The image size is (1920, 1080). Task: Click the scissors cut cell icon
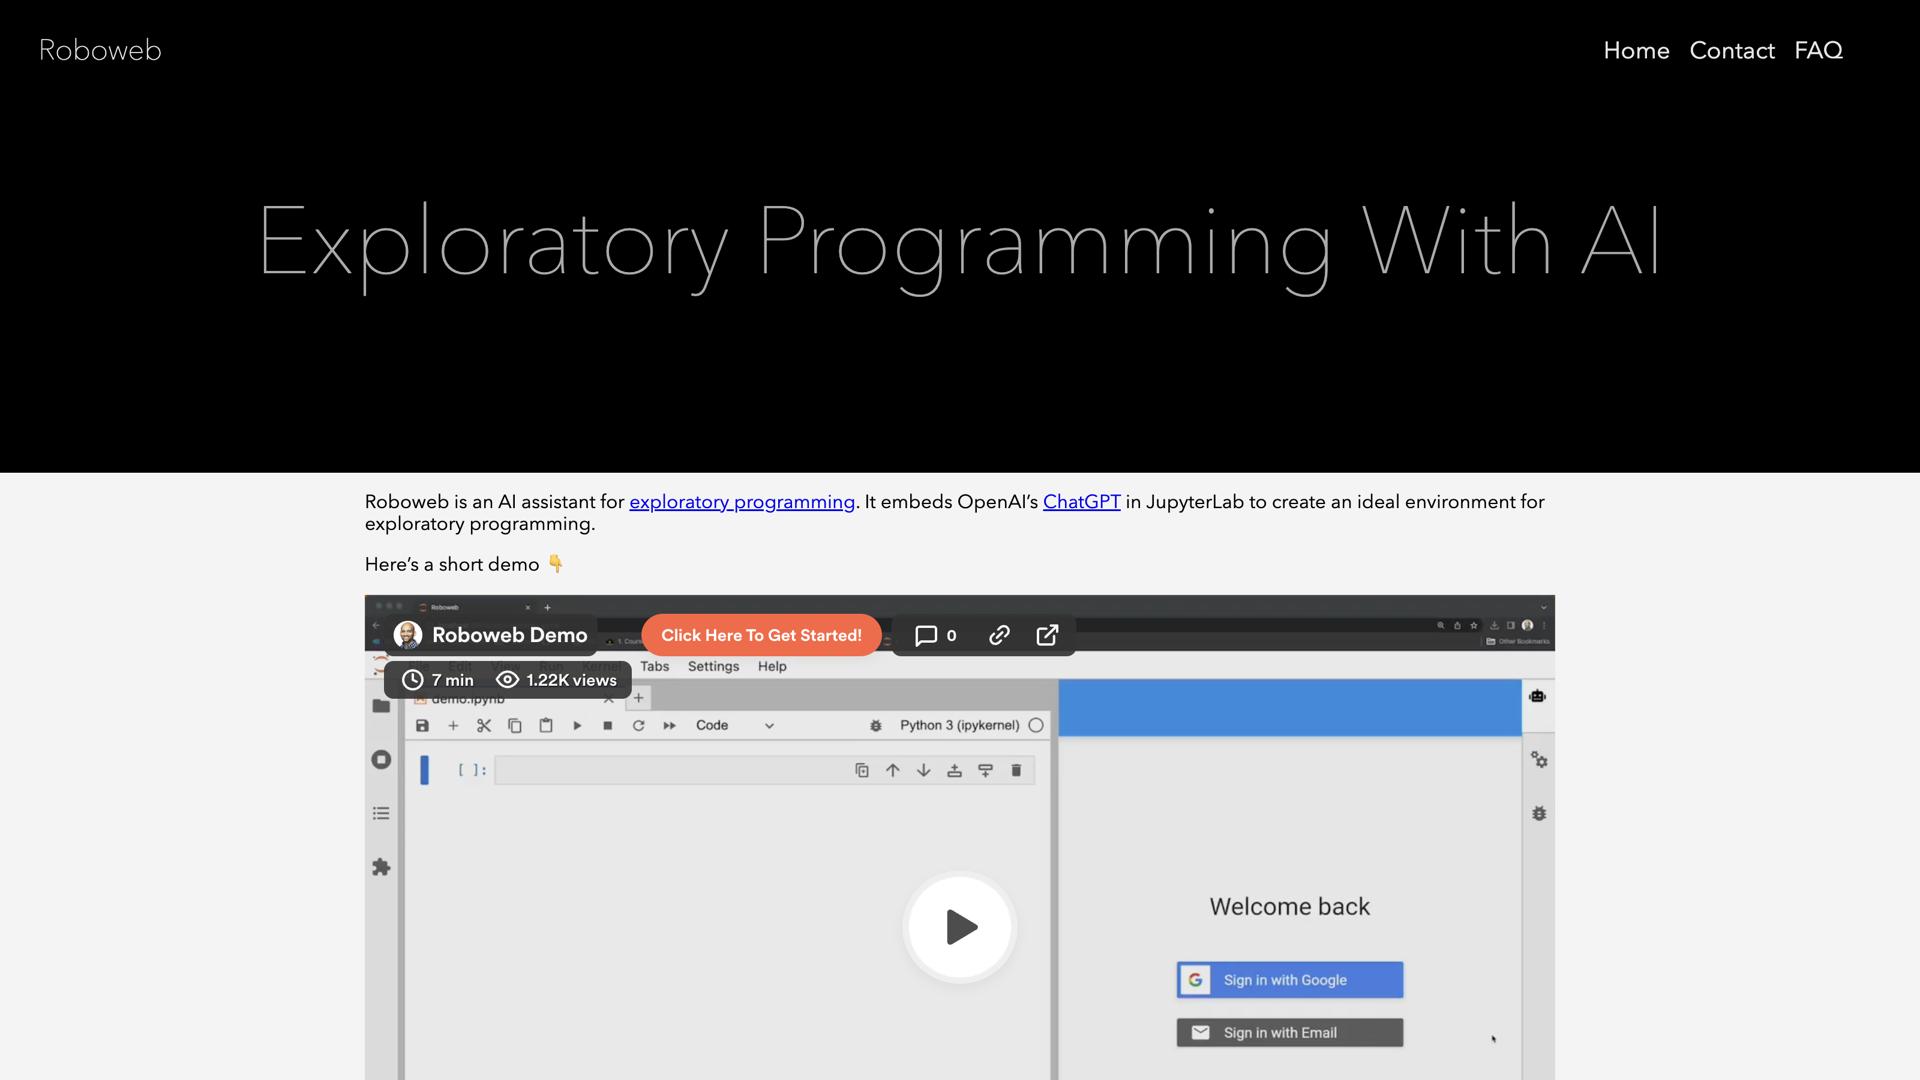(484, 726)
